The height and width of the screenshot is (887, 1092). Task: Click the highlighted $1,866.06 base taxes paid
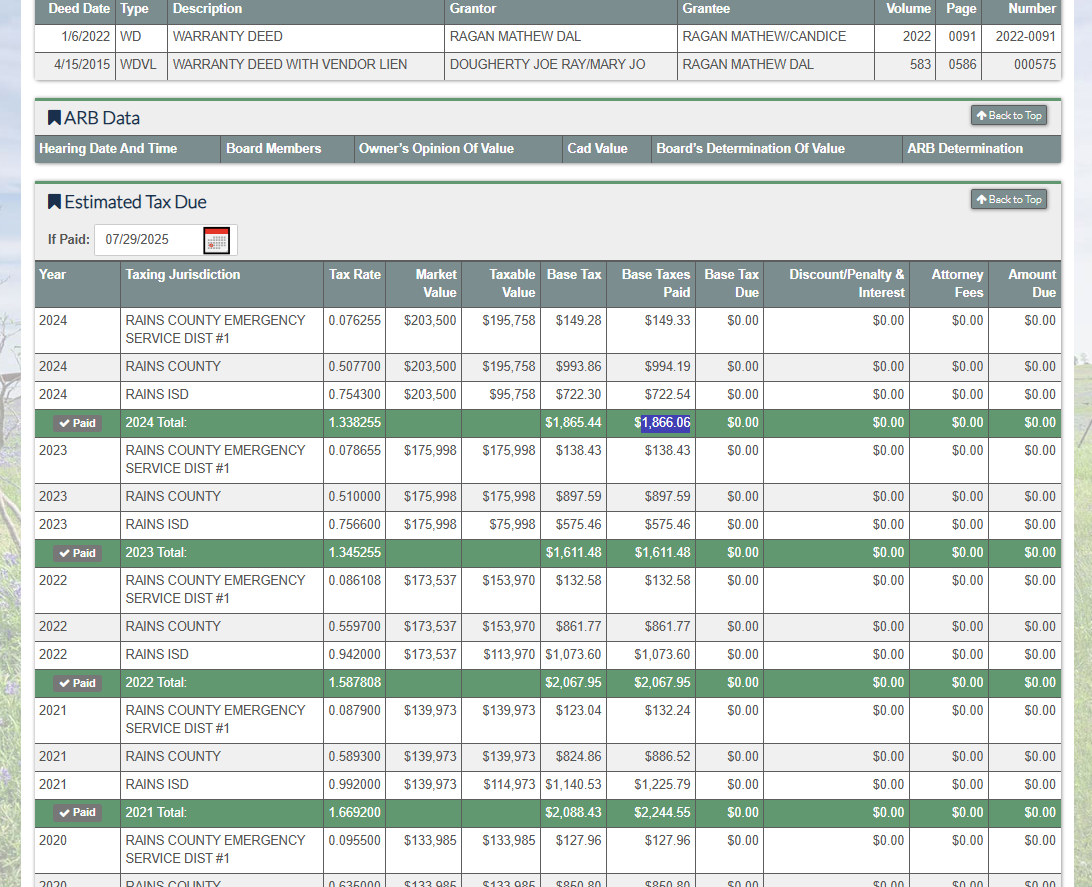[x=665, y=423]
